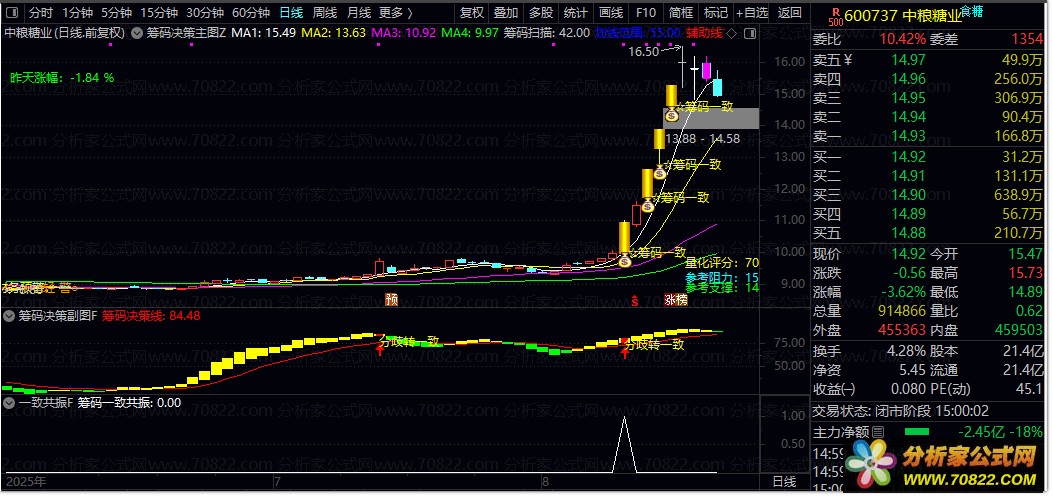Select the 月线 monthly period
Viewport: 1053px width, 496px height.
(x=359, y=12)
